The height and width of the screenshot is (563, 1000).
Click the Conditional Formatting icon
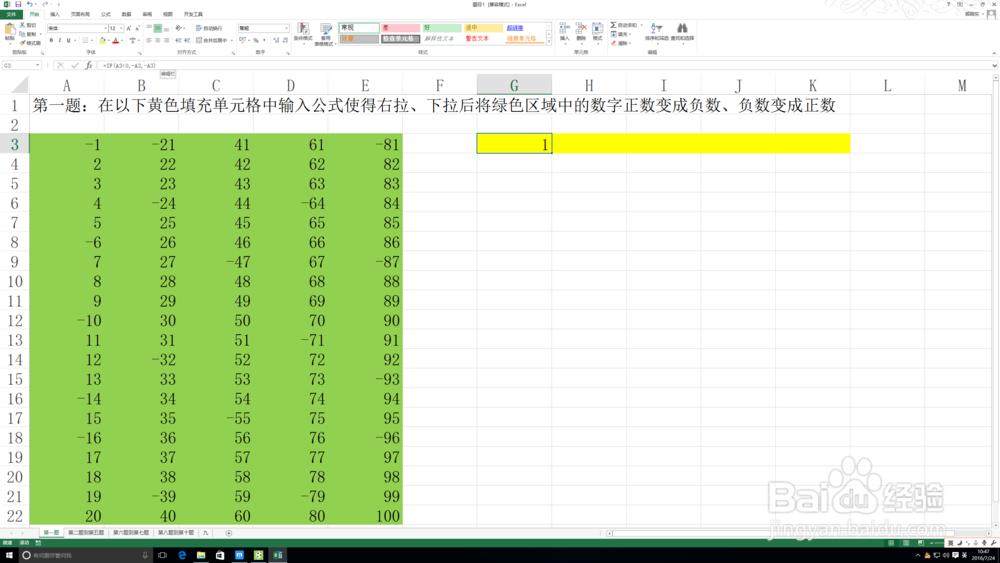pyautogui.click(x=303, y=29)
